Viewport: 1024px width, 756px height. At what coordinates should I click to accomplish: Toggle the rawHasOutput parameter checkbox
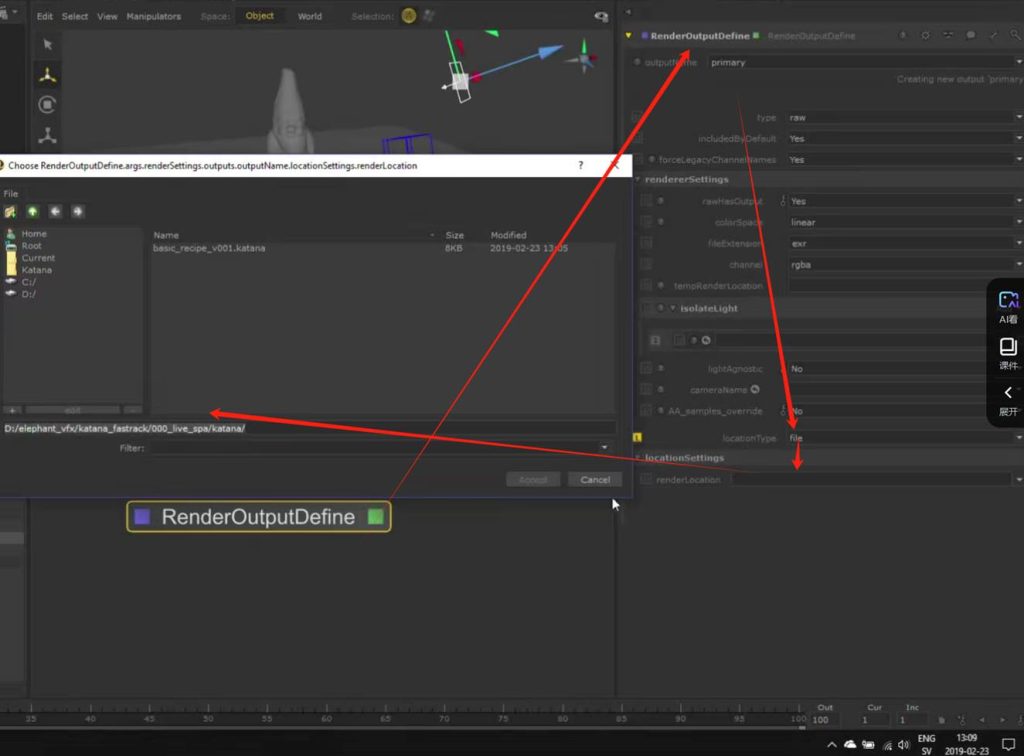[647, 201]
